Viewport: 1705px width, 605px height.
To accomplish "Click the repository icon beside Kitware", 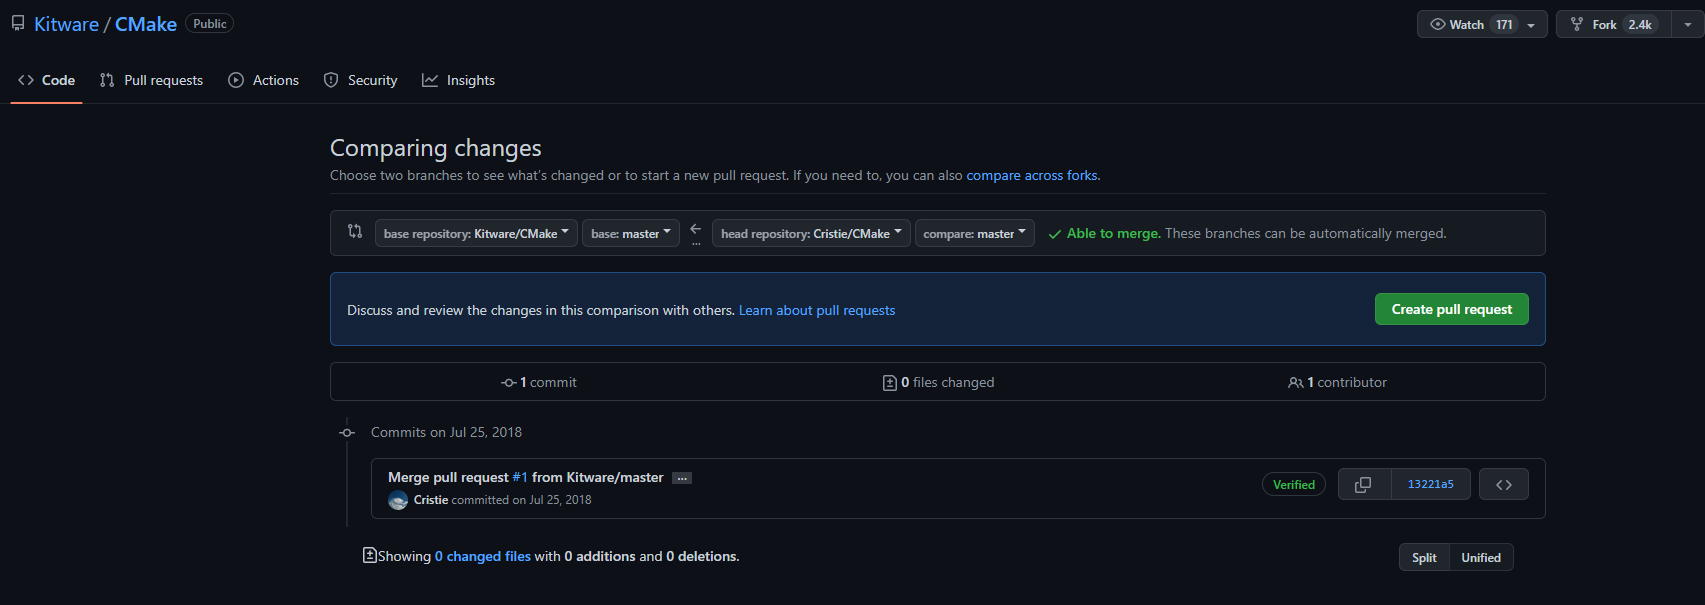I will pyautogui.click(x=18, y=23).
